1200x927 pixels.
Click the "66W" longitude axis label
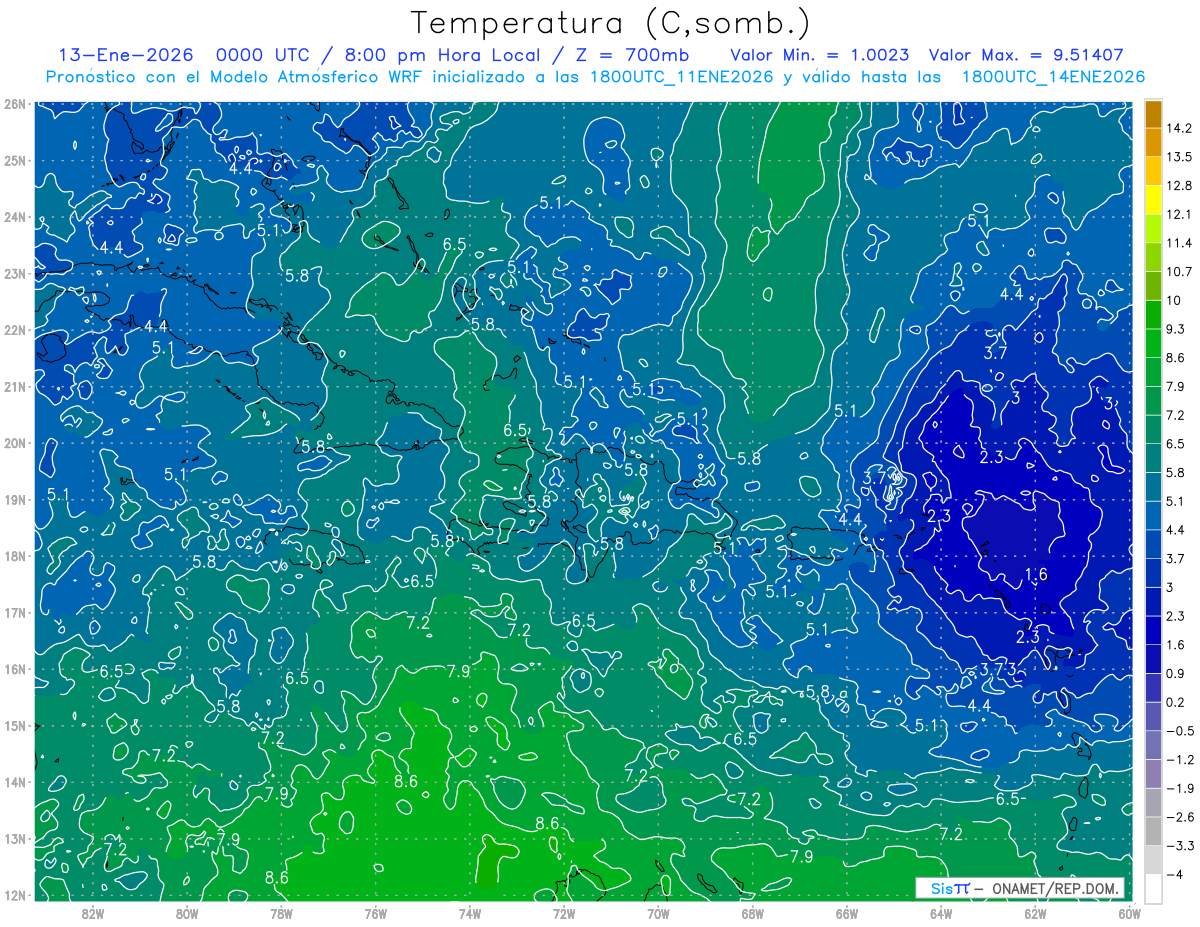point(847,913)
